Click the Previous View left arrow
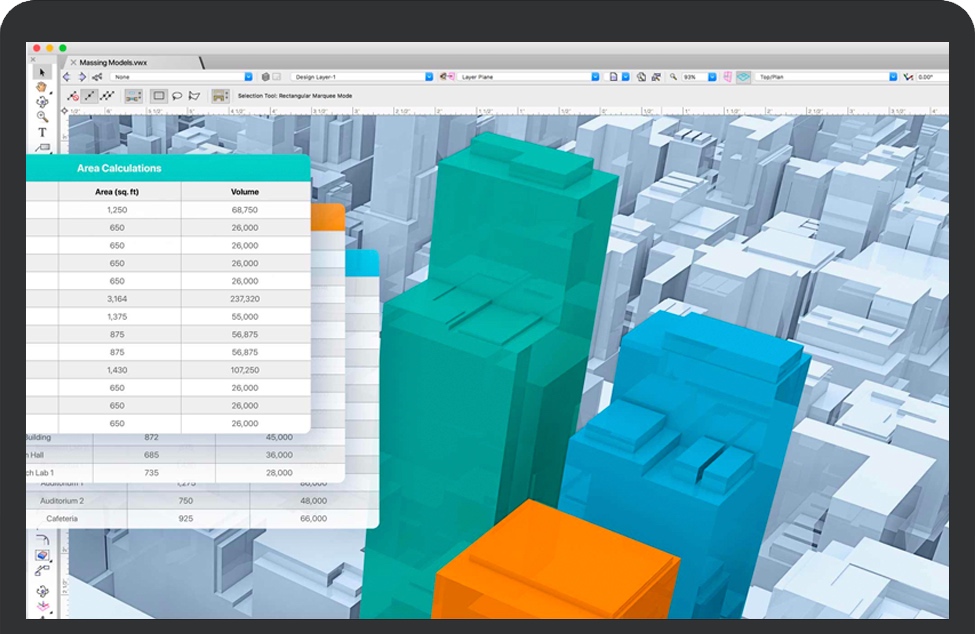 (x=67, y=77)
